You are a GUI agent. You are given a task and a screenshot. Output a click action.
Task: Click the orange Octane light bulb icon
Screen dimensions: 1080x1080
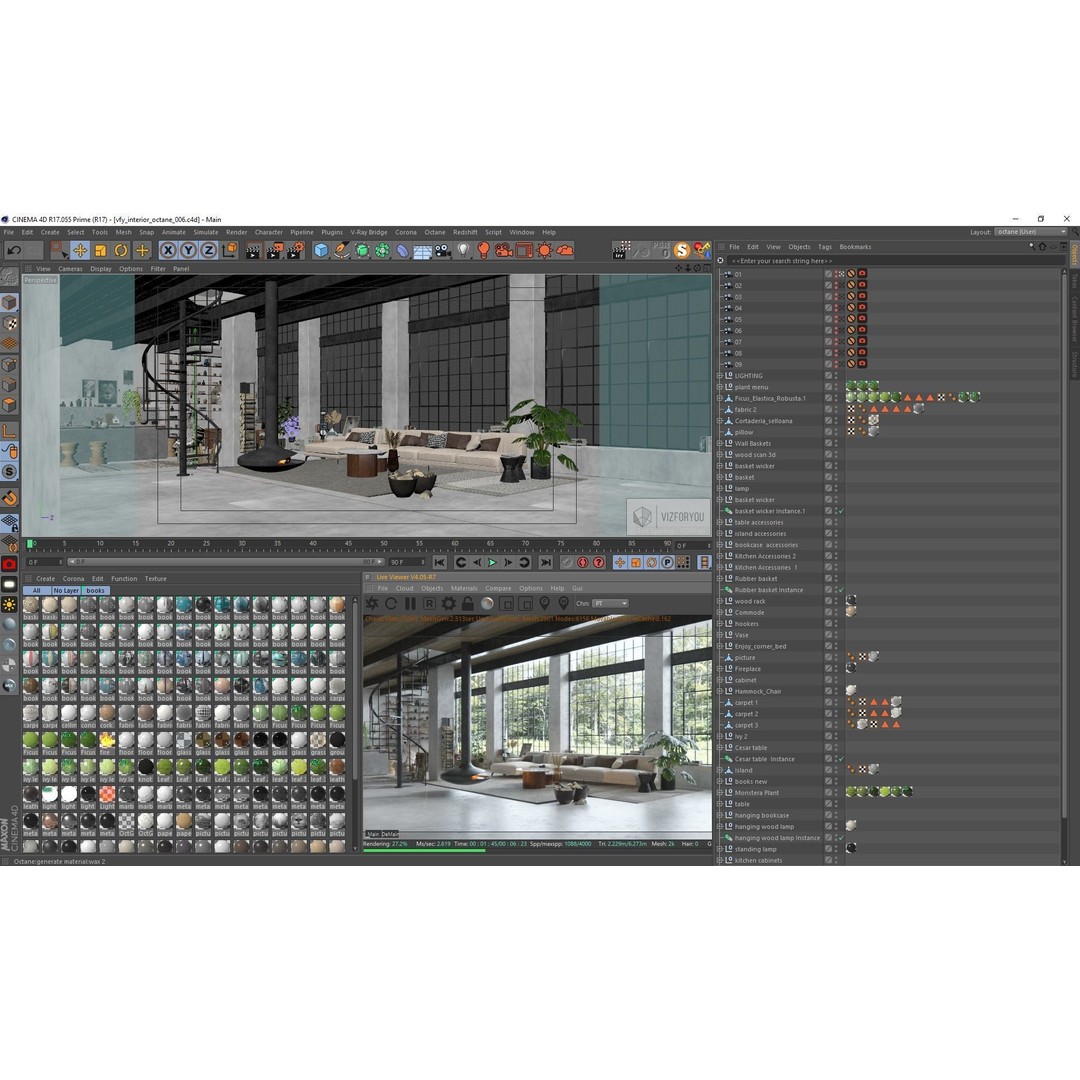coord(484,251)
